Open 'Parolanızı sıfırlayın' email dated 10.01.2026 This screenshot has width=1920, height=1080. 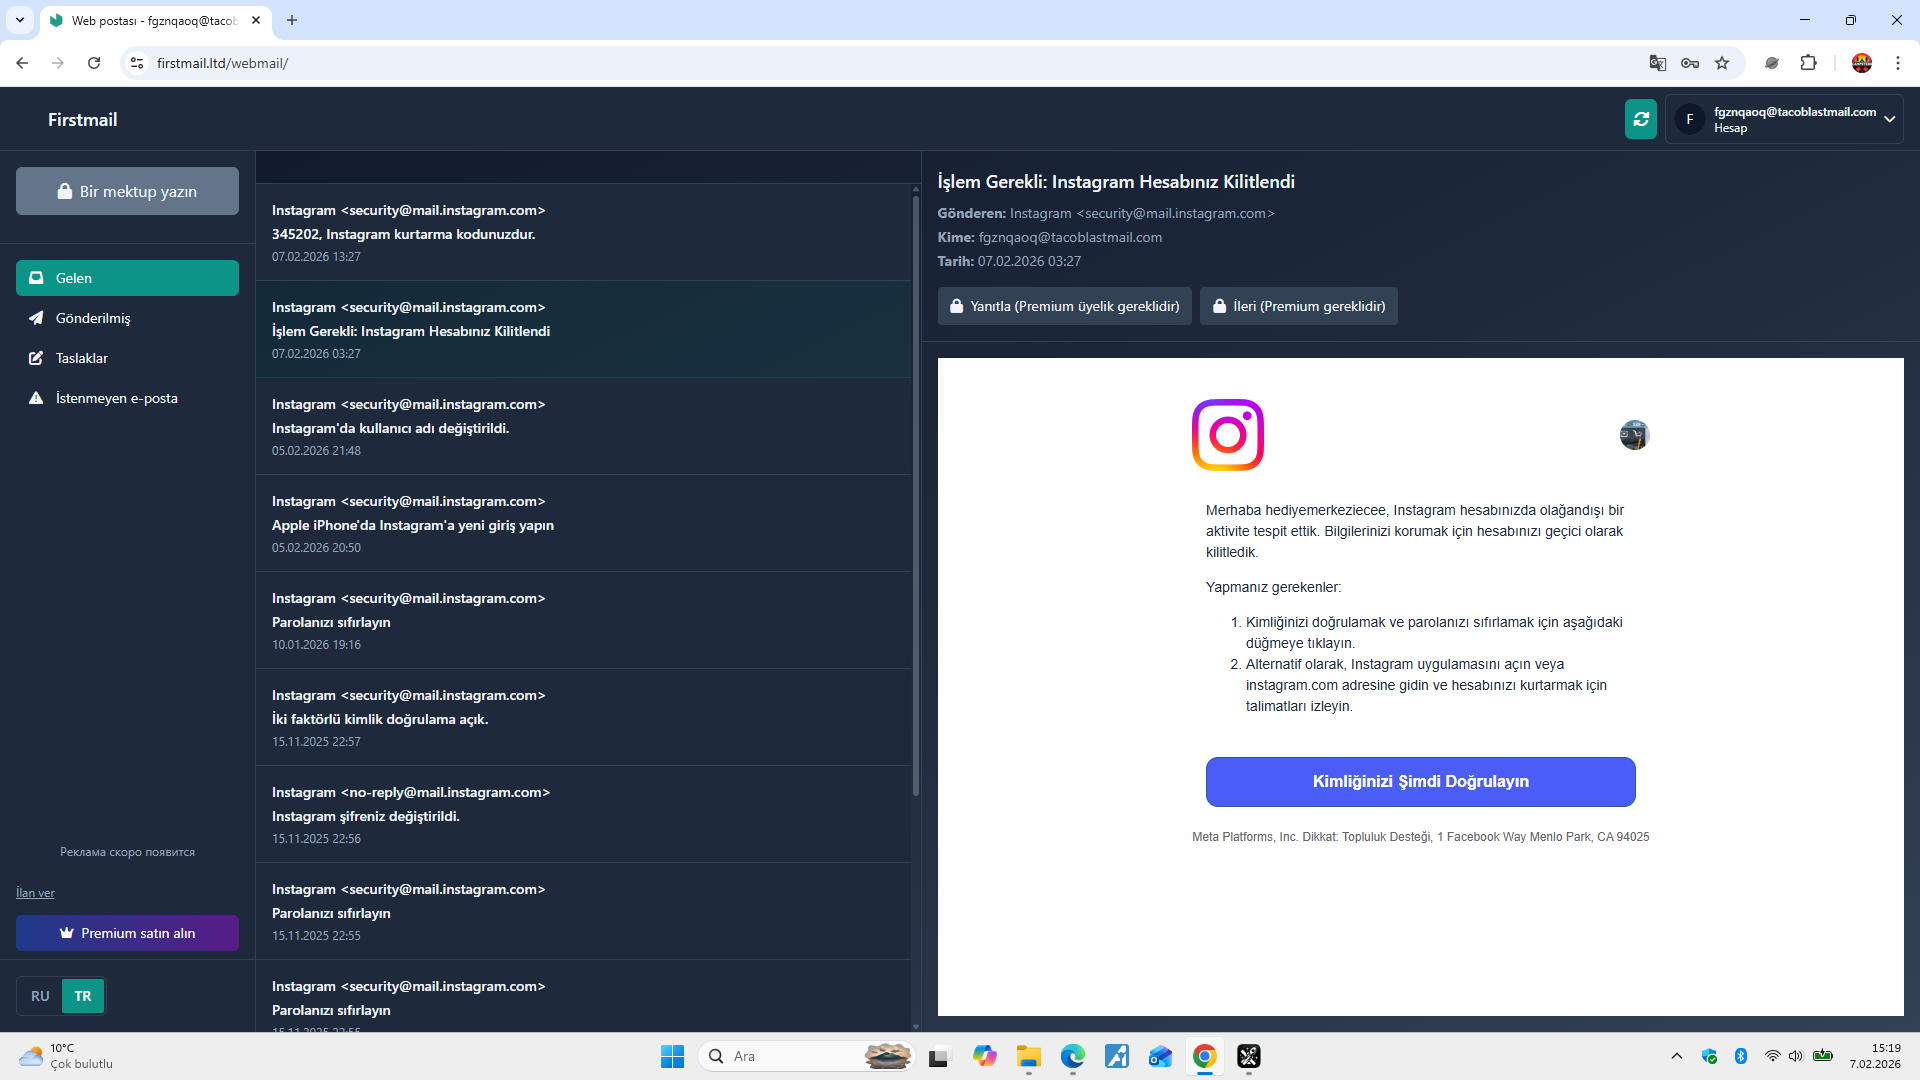[584, 621]
